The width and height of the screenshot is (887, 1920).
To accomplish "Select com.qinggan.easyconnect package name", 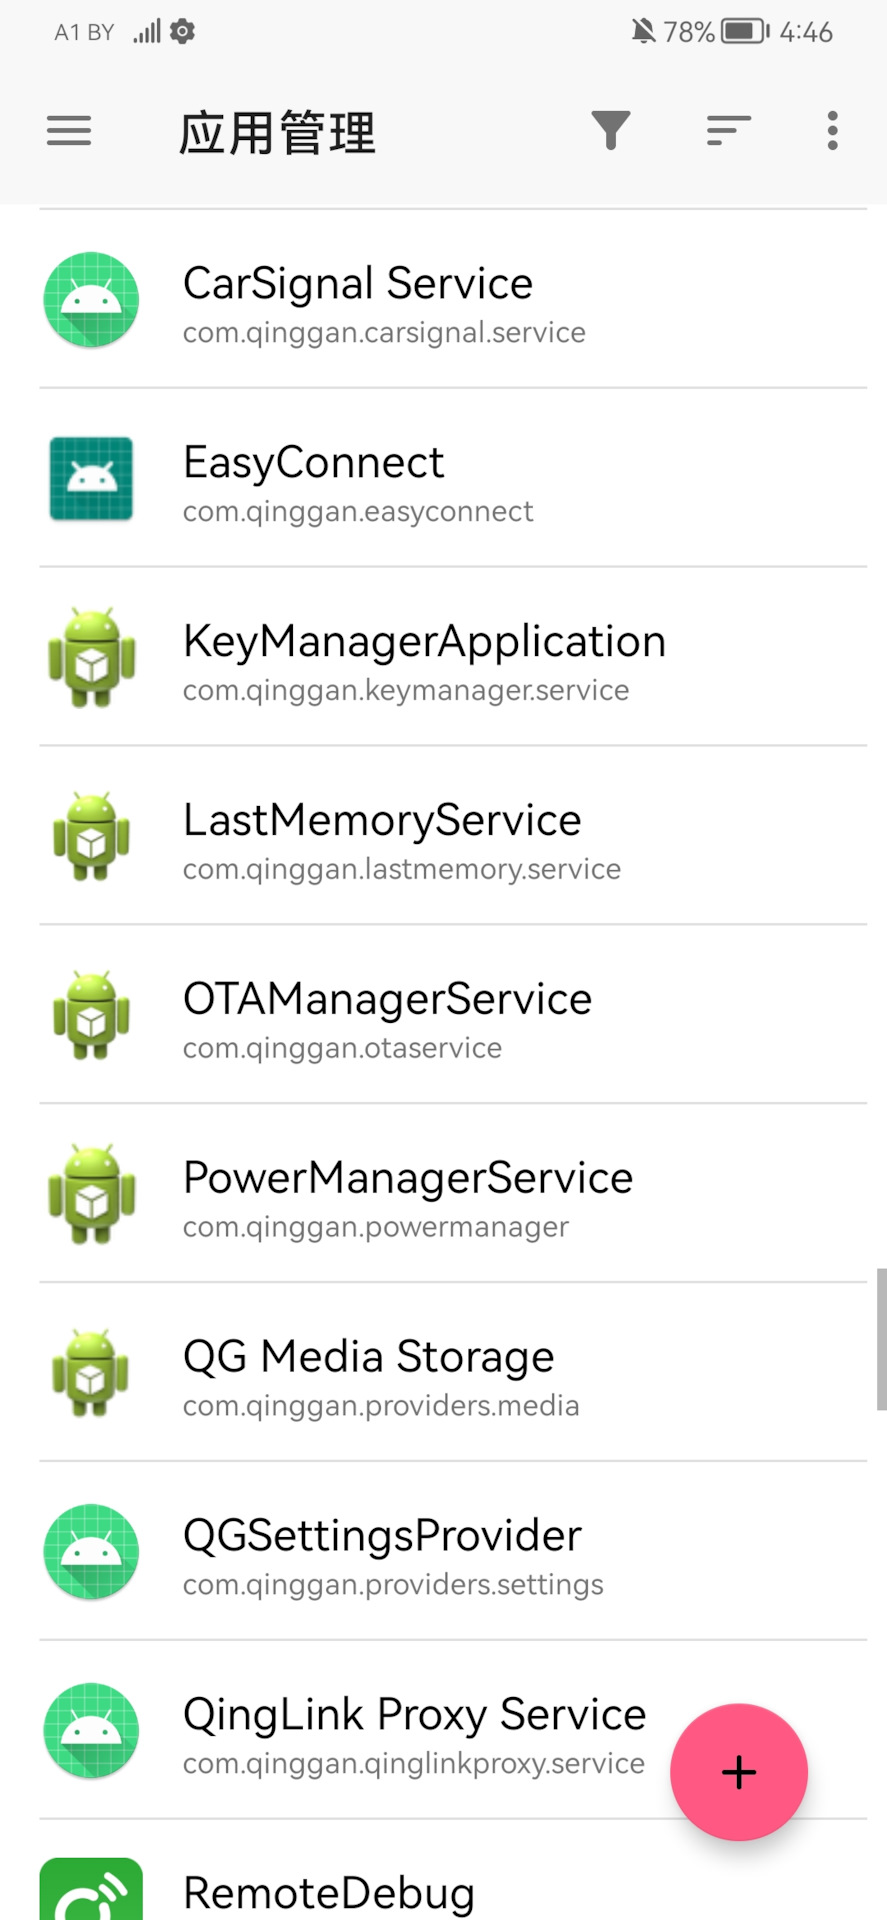I will point(358,512).
